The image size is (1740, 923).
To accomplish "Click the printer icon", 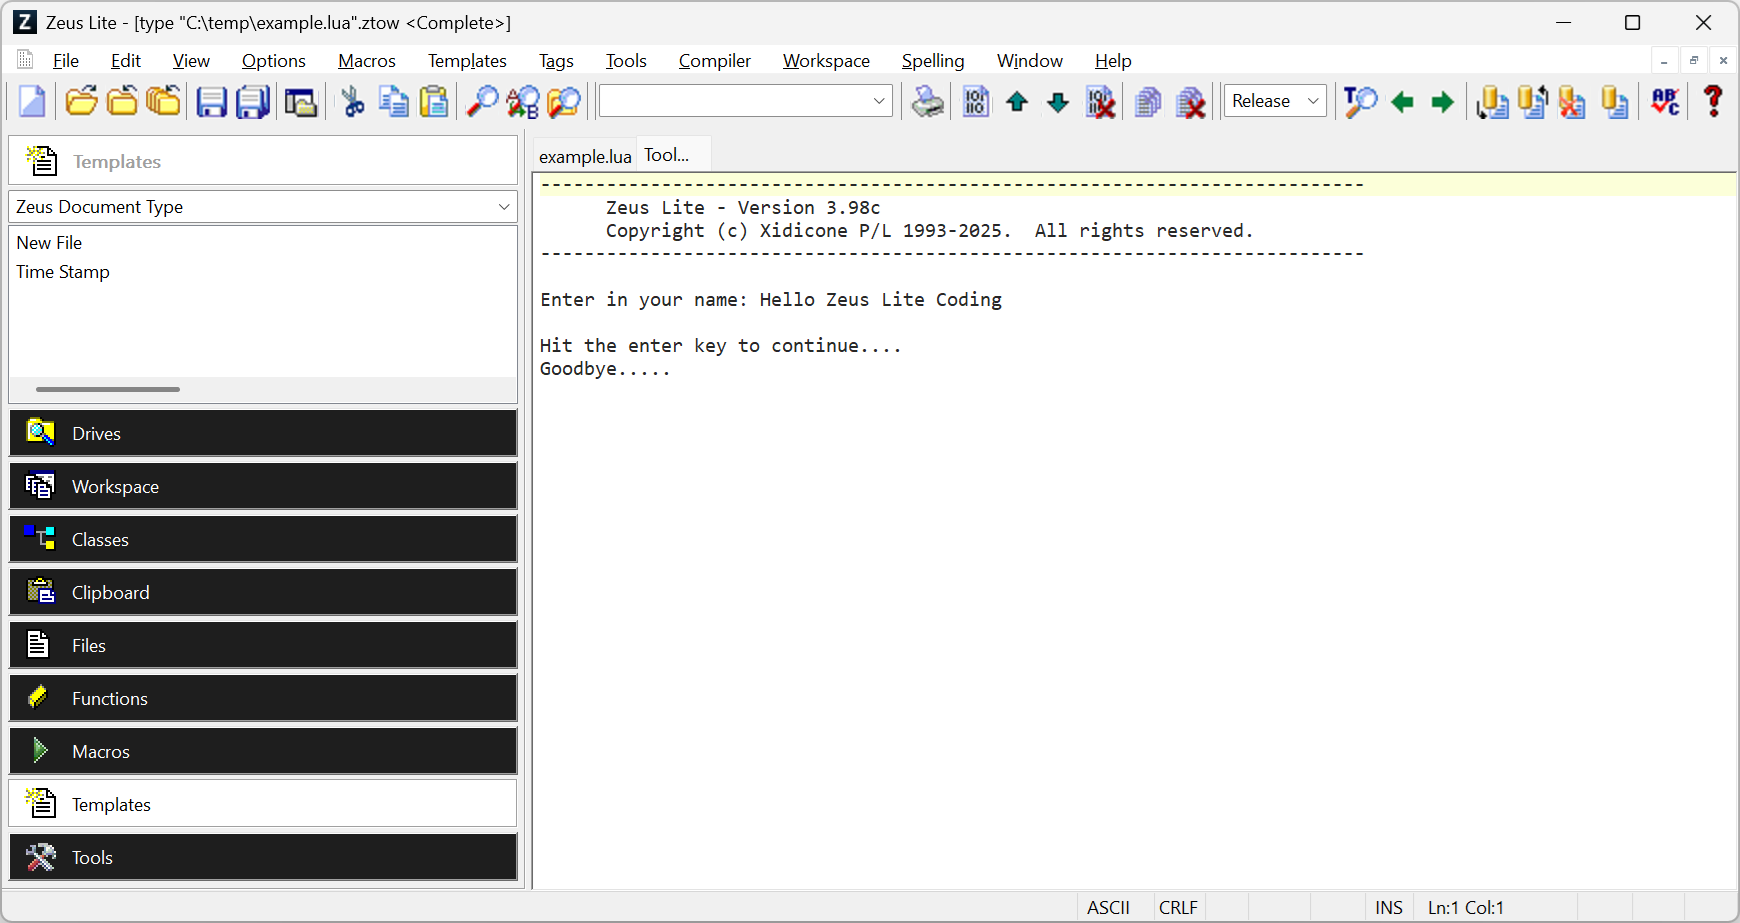I will 927,101.
